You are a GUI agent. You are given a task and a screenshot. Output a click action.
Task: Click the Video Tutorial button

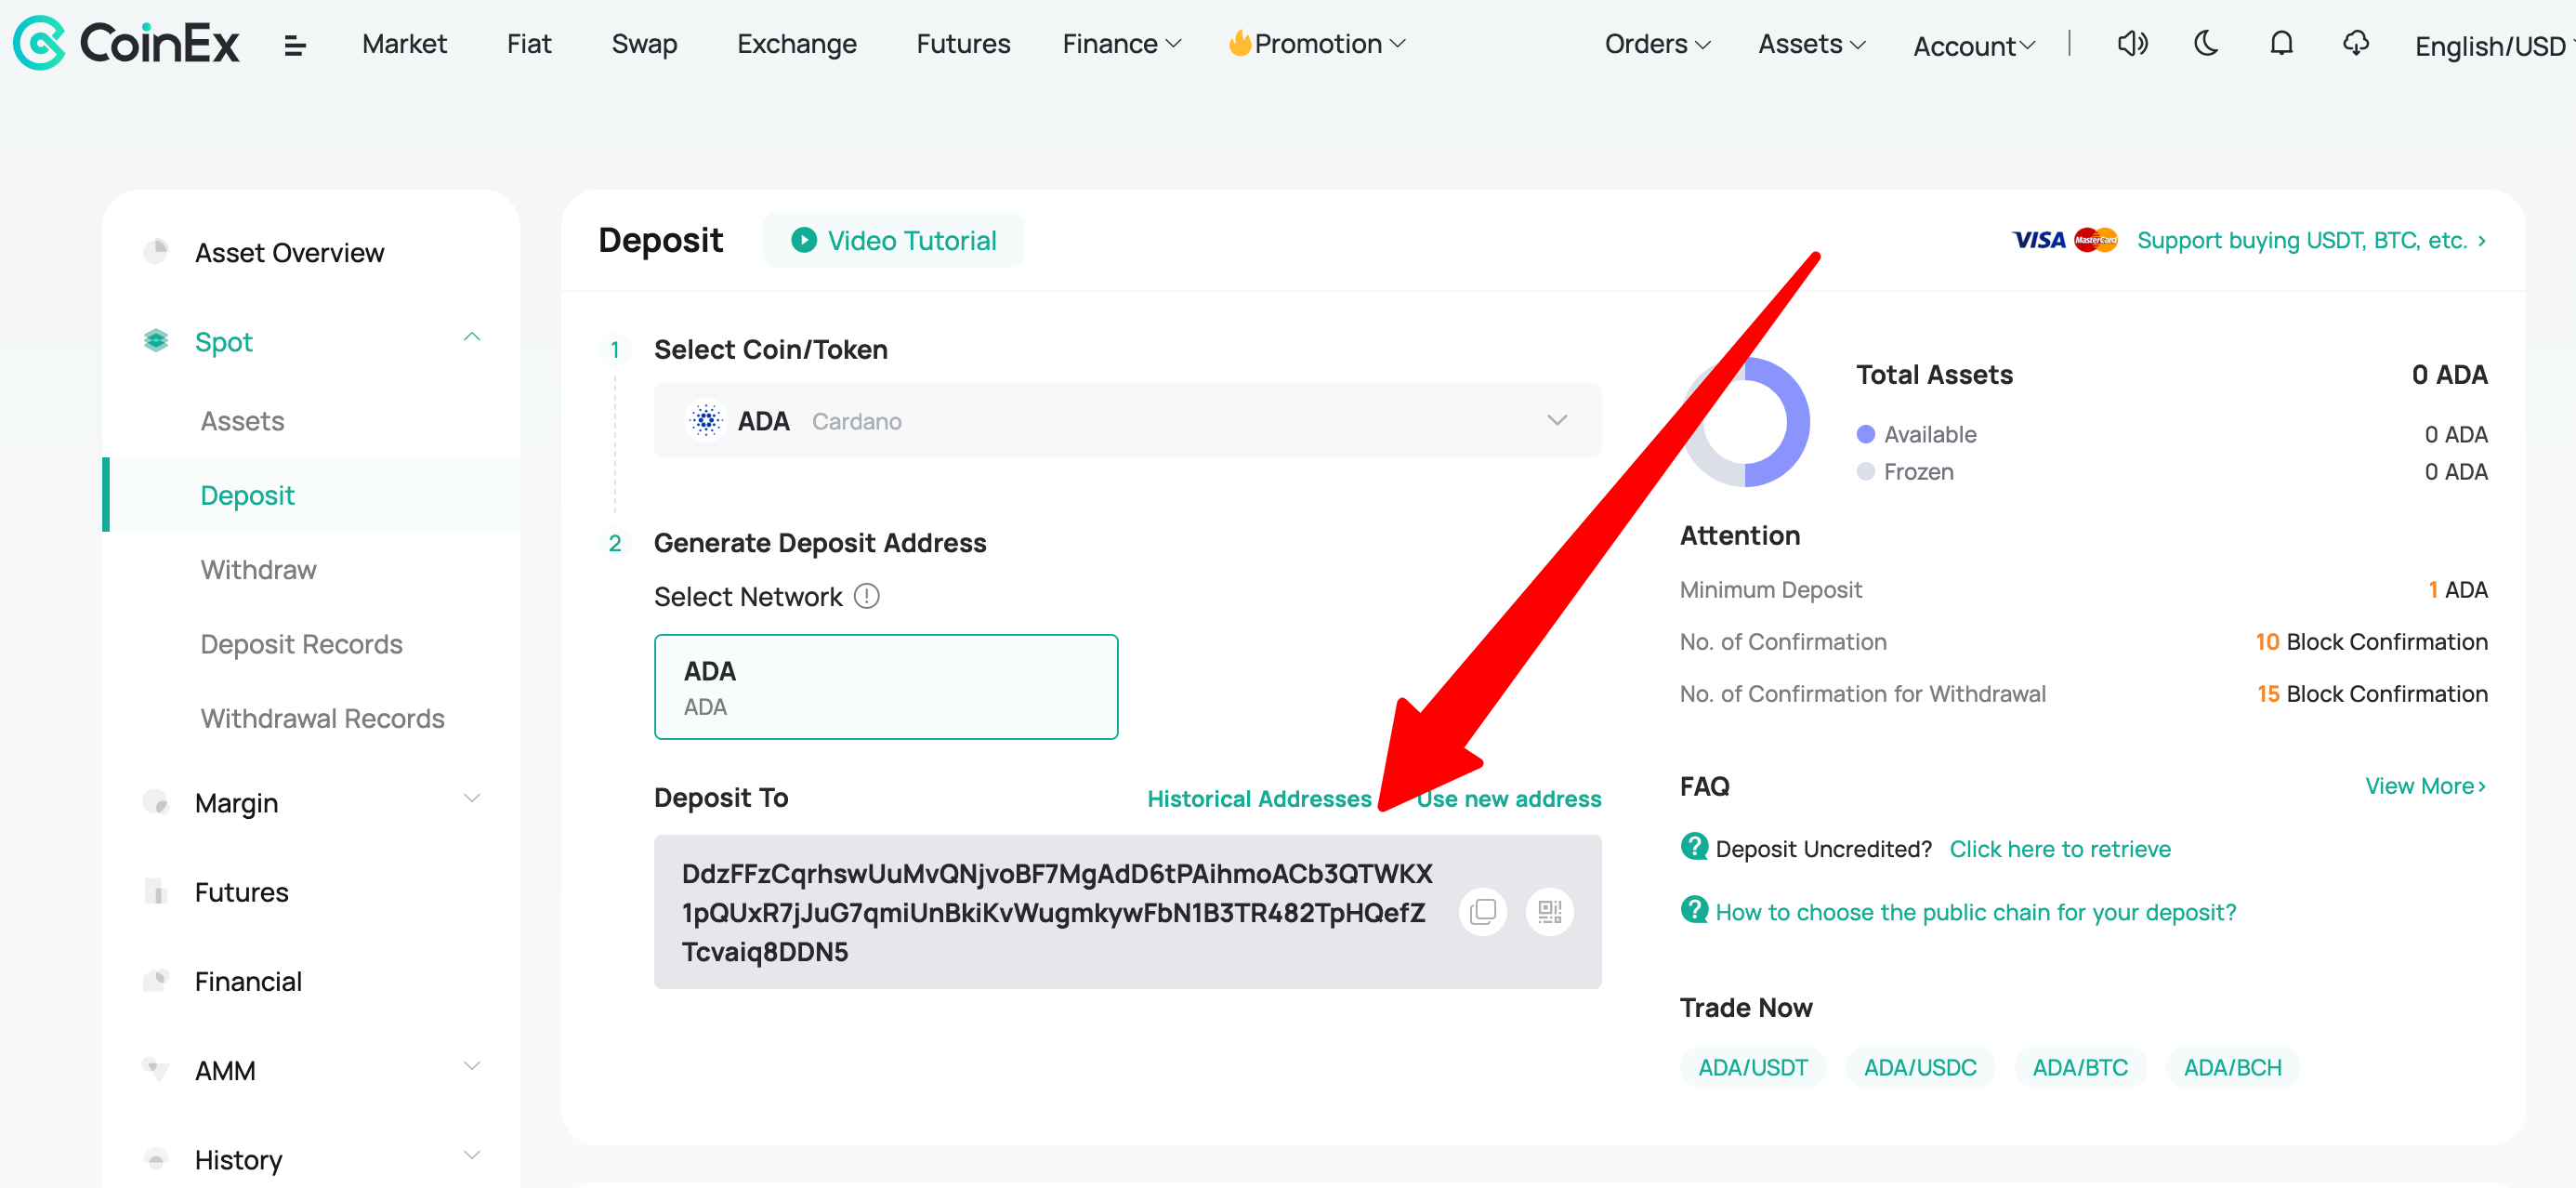point(895,240)
